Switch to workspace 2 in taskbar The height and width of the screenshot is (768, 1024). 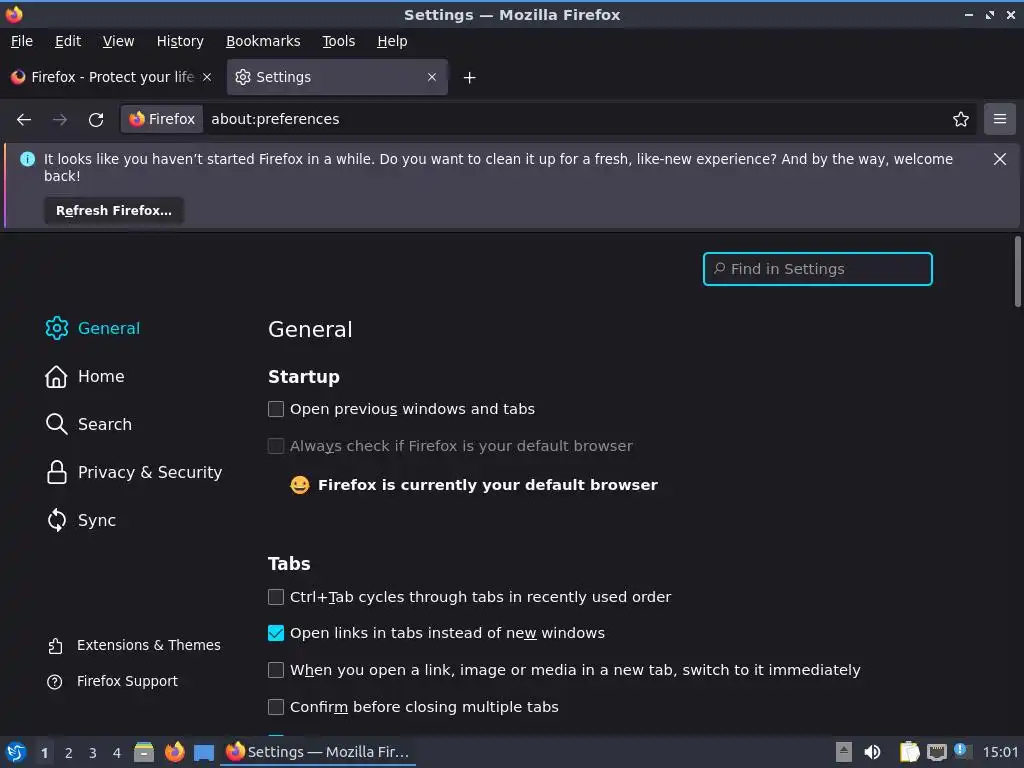[x=69, y=753]
